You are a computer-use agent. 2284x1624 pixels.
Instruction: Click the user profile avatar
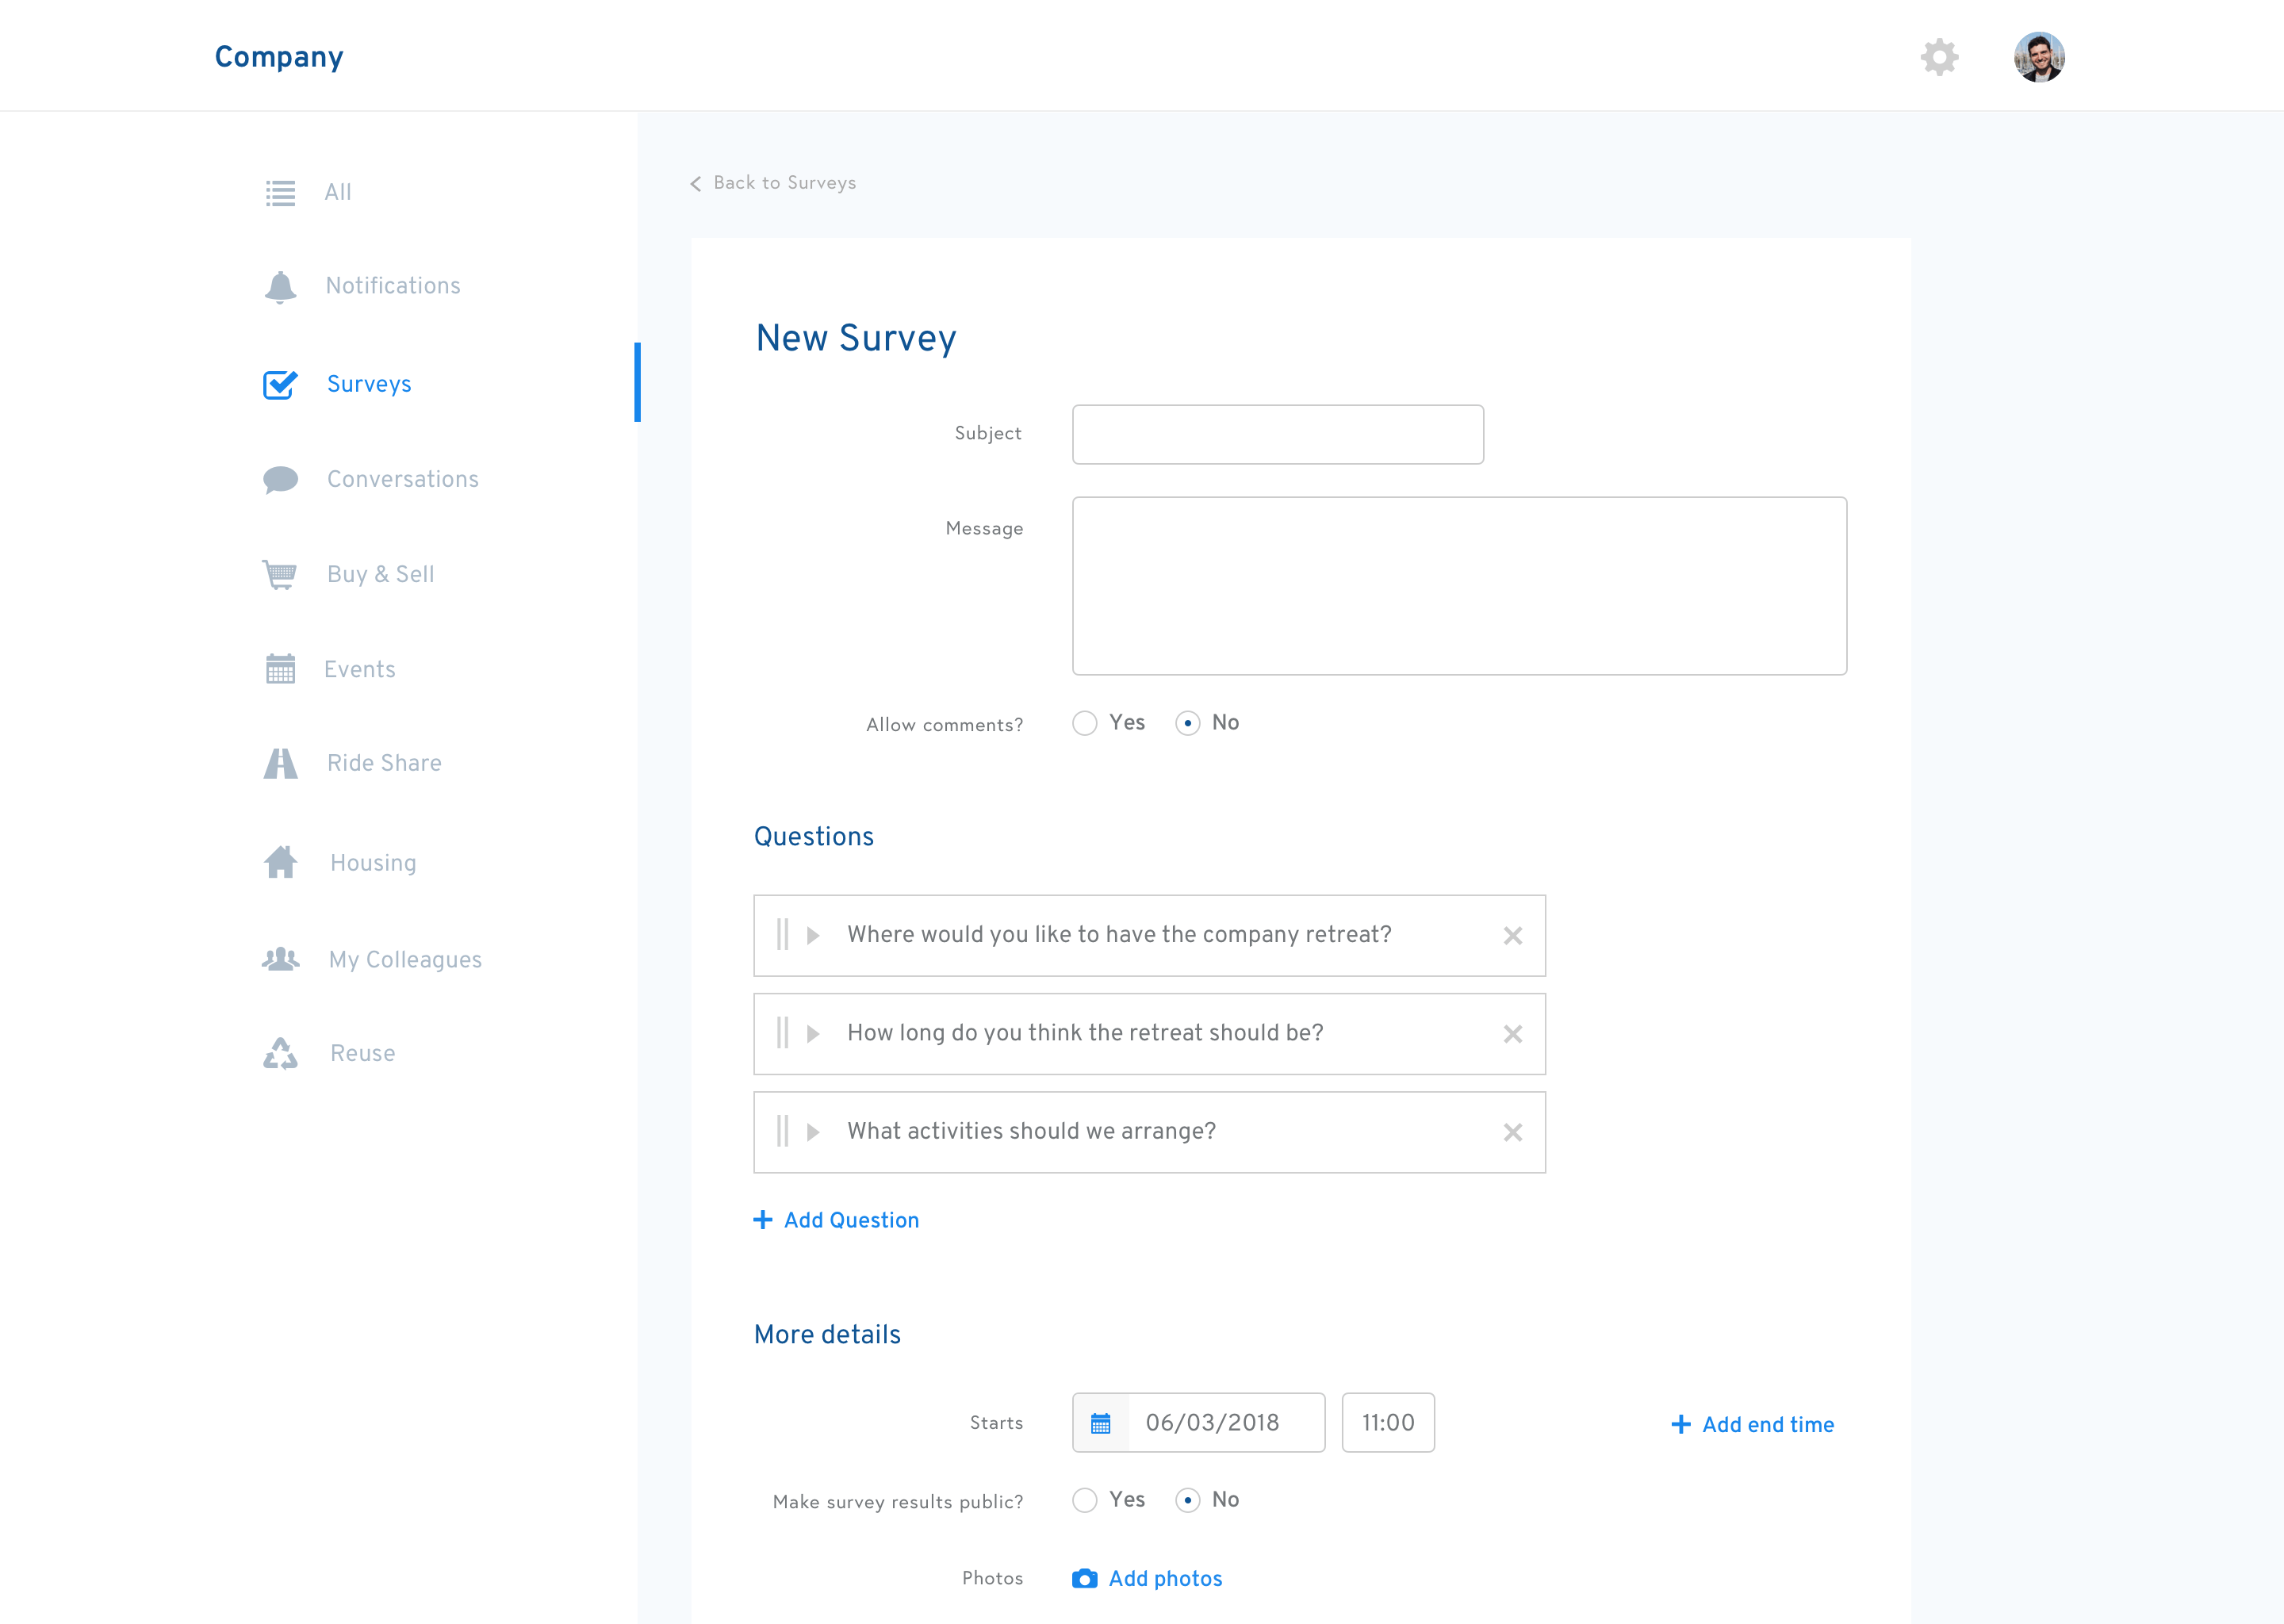point(2039,57)
